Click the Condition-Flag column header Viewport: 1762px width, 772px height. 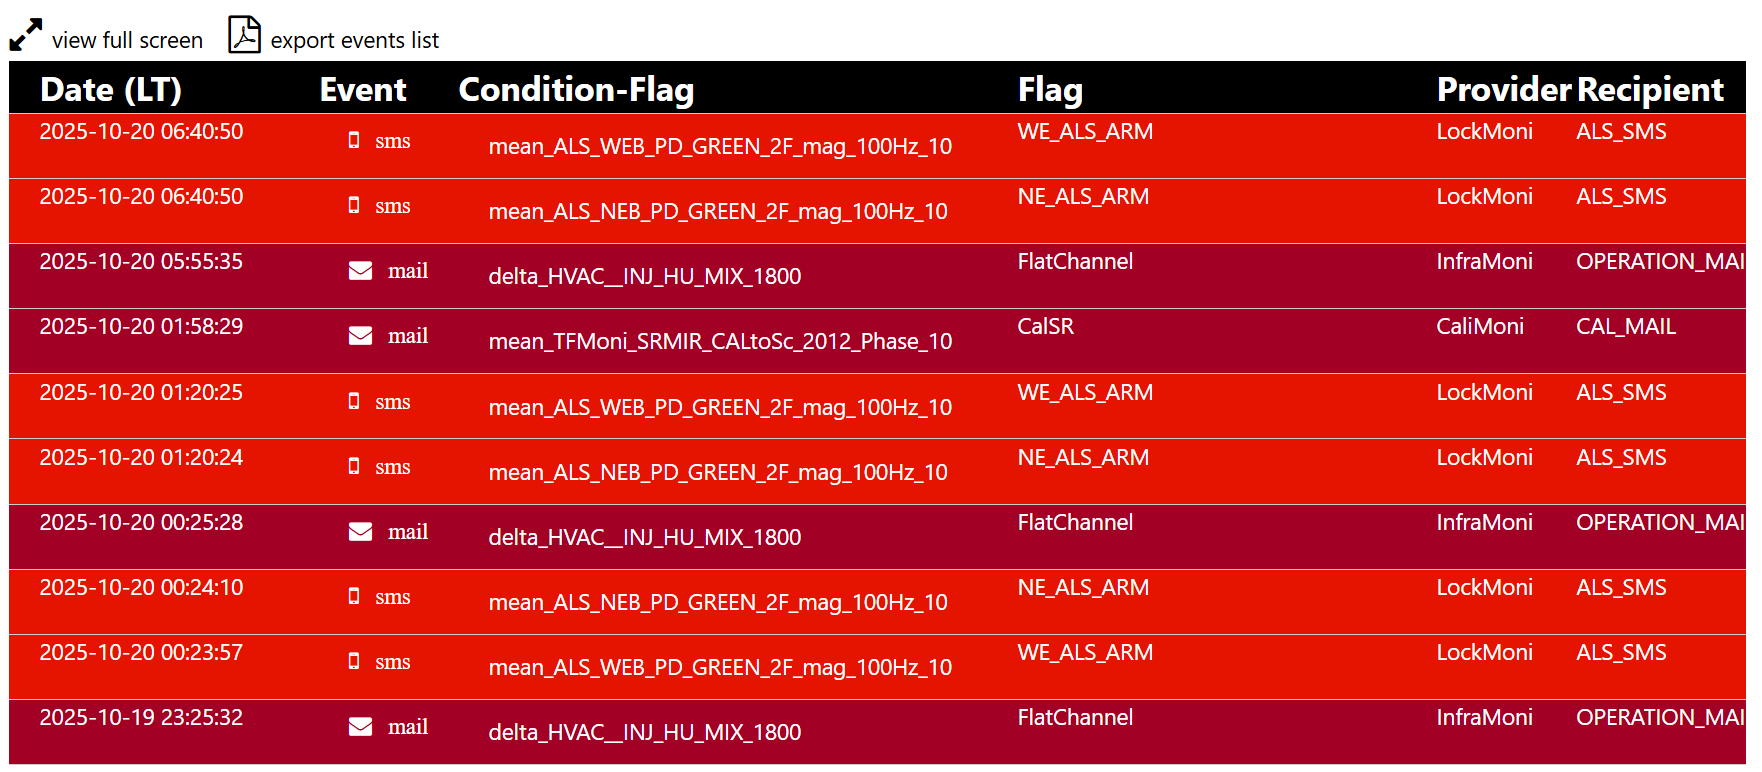[576, 90]
